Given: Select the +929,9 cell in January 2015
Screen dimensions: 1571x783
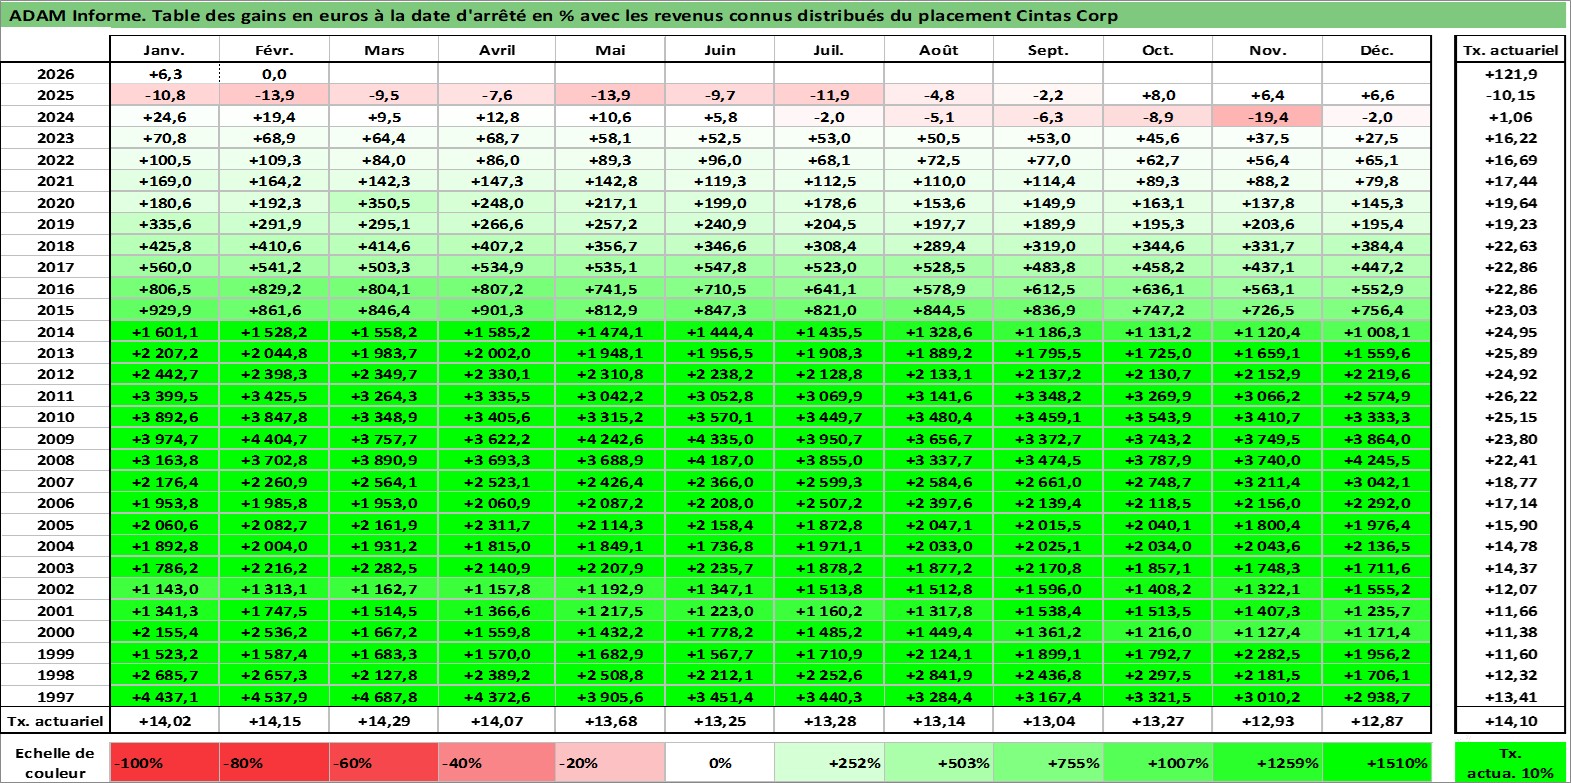Looking at the screenshot, I should coord(164,310).
